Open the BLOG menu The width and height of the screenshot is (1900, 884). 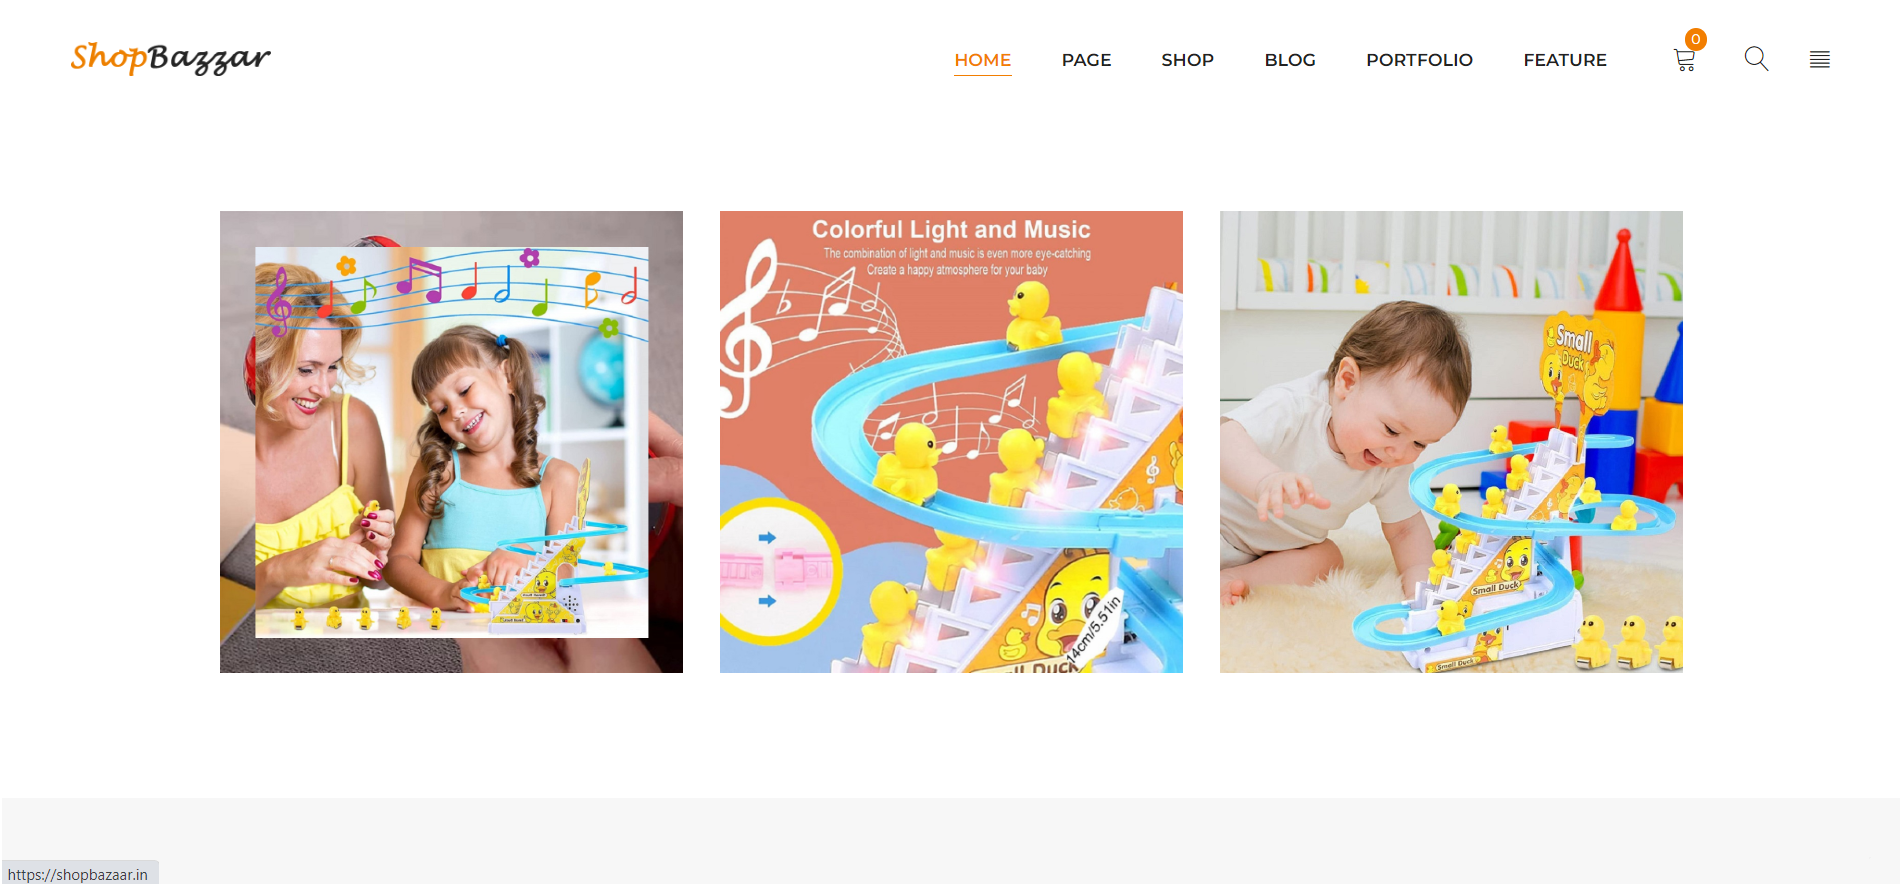click(1290, 60)
